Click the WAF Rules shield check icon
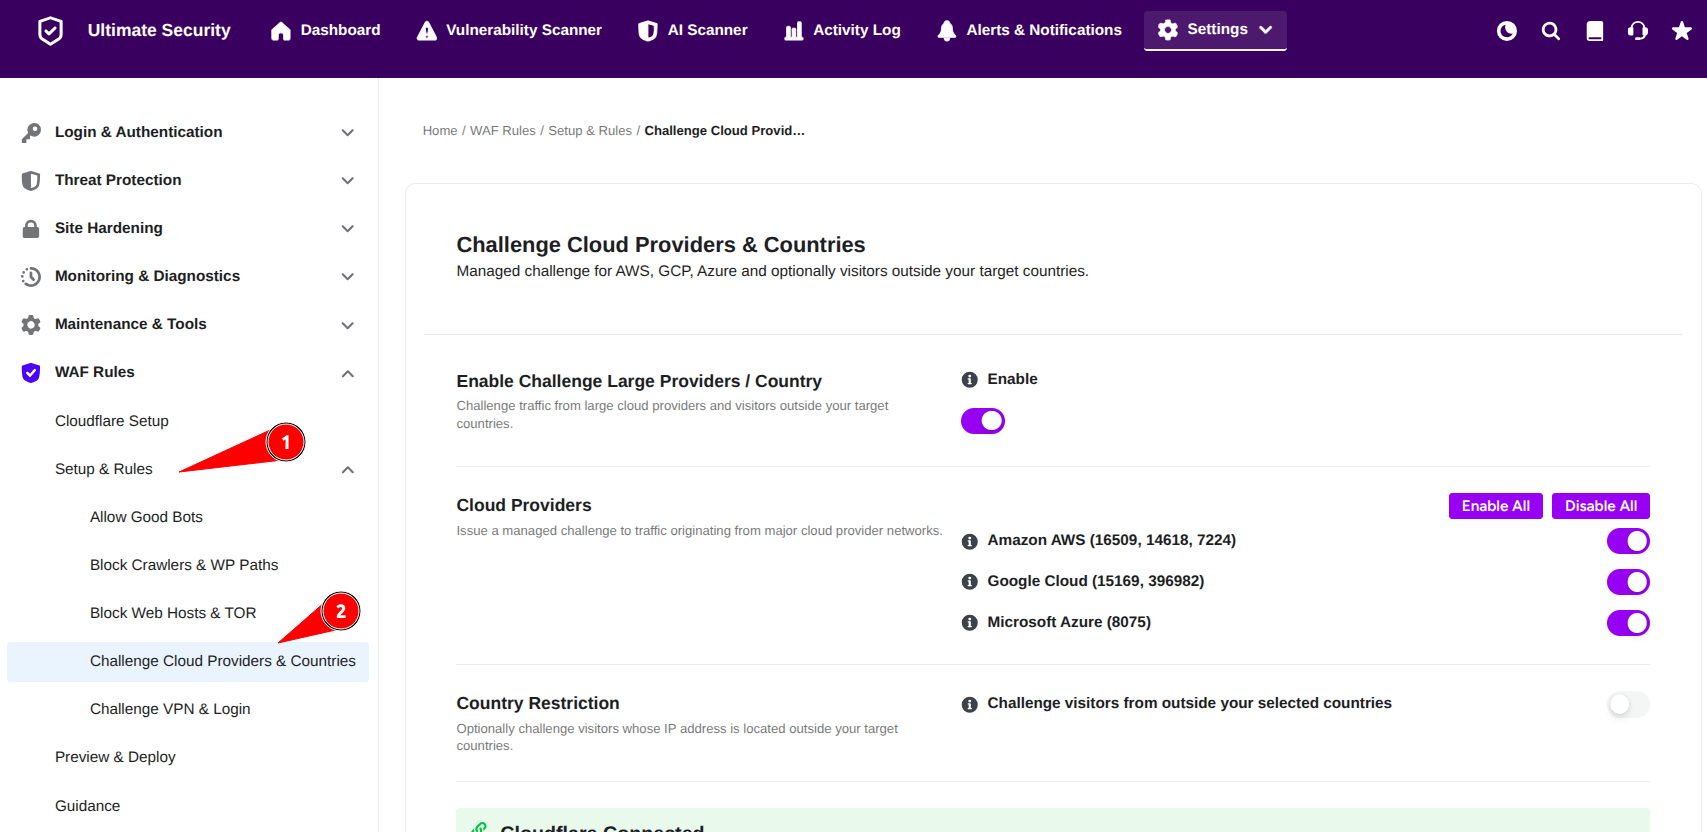The image size is (1707, 832). pyautogui.click(x=31, y=372)
